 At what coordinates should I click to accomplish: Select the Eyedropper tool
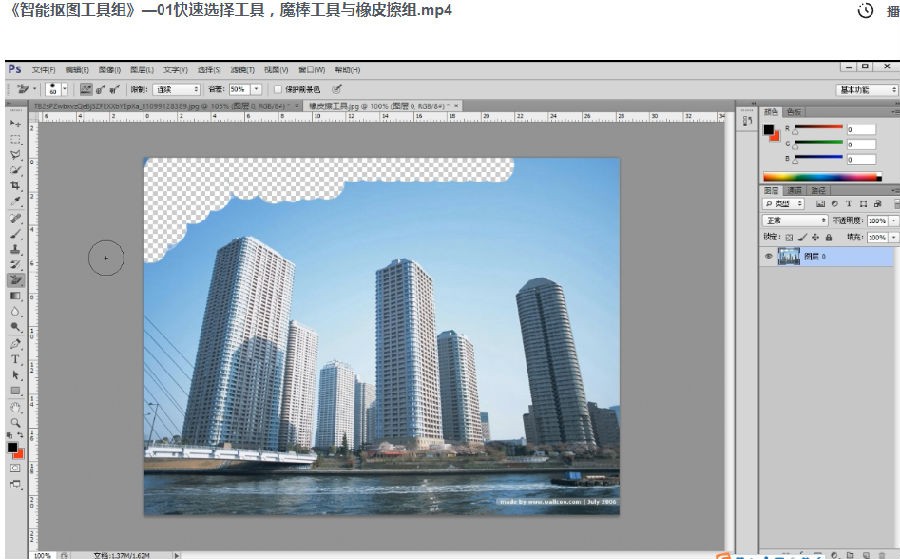[x=15, y=201]
